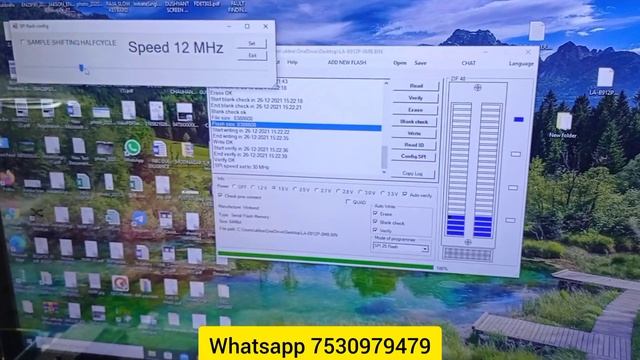Select the Verify OK log line

(x=224, y=160)
